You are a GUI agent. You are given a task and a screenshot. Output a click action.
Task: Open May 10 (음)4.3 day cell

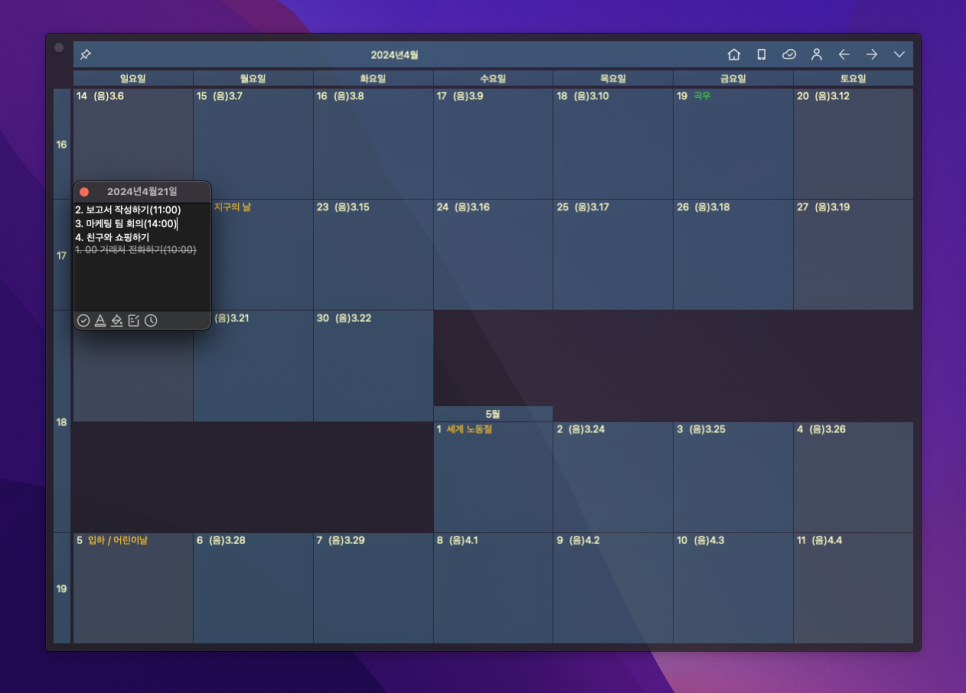[x=733, y=588]
